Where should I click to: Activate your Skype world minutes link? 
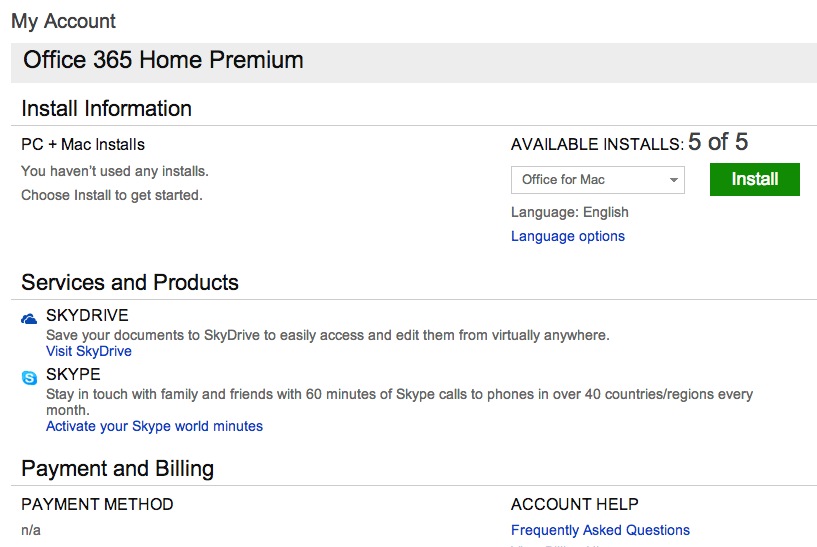154,426
